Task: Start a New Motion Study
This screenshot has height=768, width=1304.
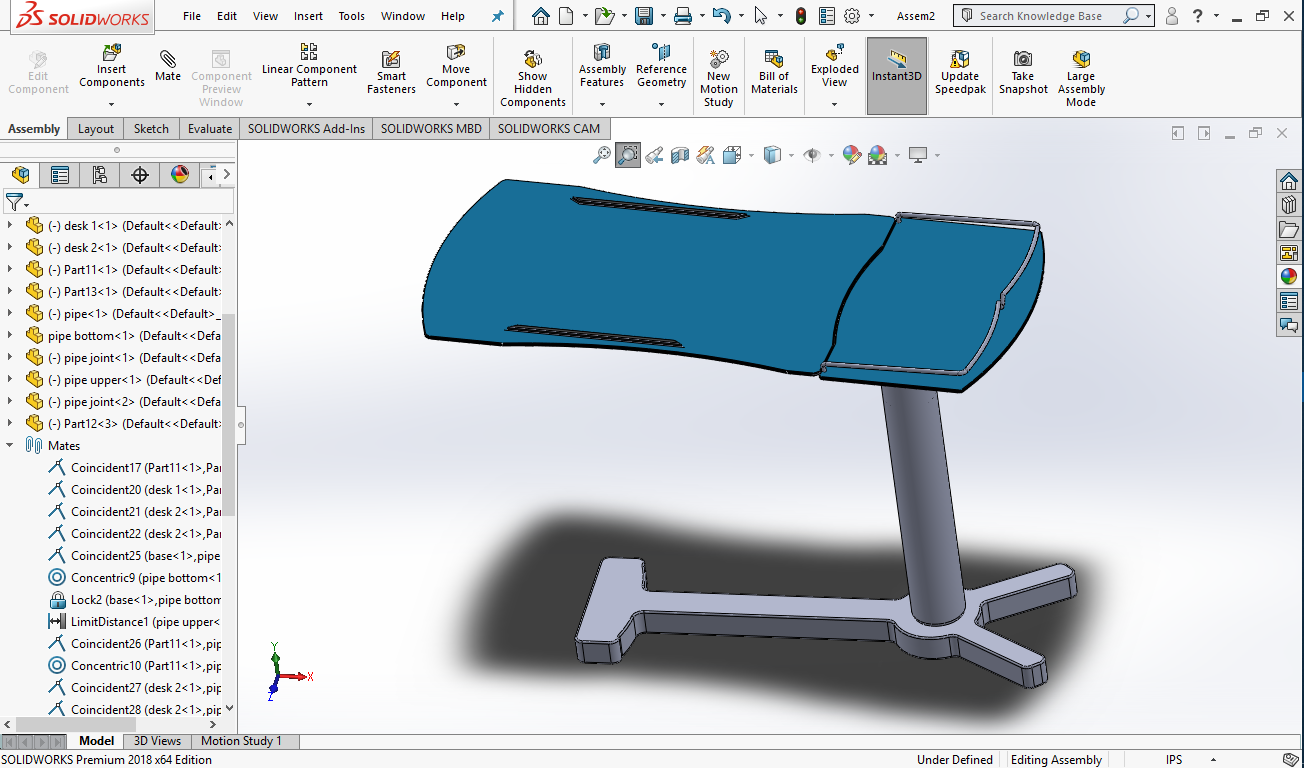Action: click(718, 79)
